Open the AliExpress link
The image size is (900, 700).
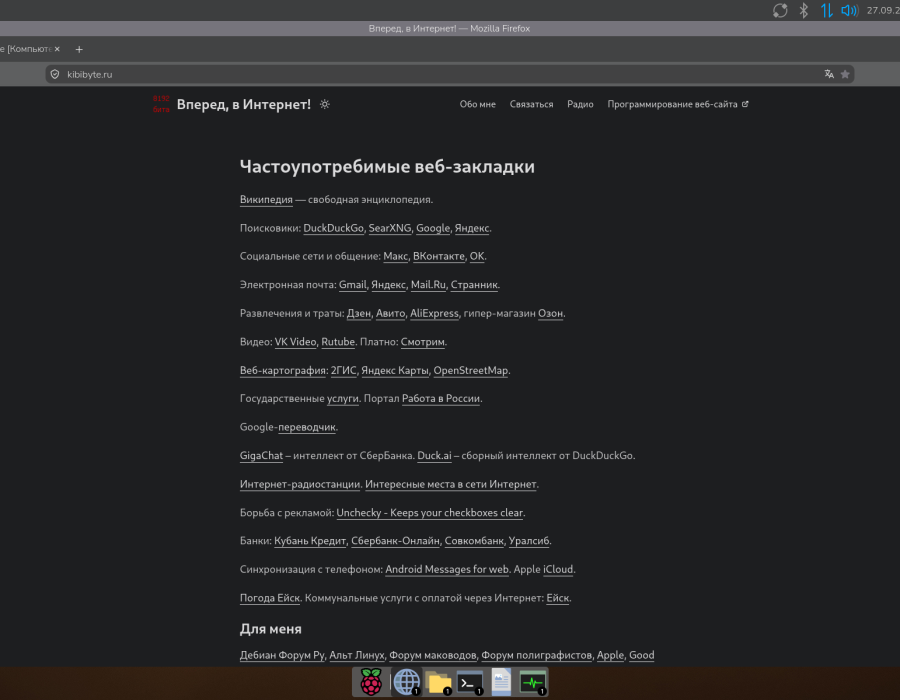pyautogui.click(x=434, y=314)
